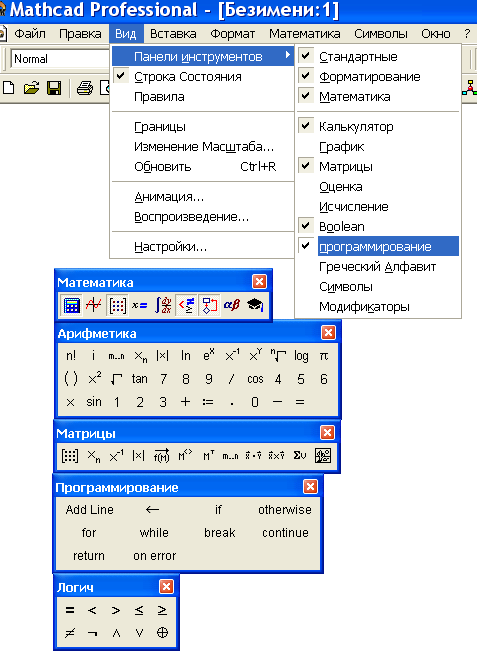This screenshot has width=477, height=656.
Task: Insert XOR symbol in Логич panel
Action: point(162,633)
